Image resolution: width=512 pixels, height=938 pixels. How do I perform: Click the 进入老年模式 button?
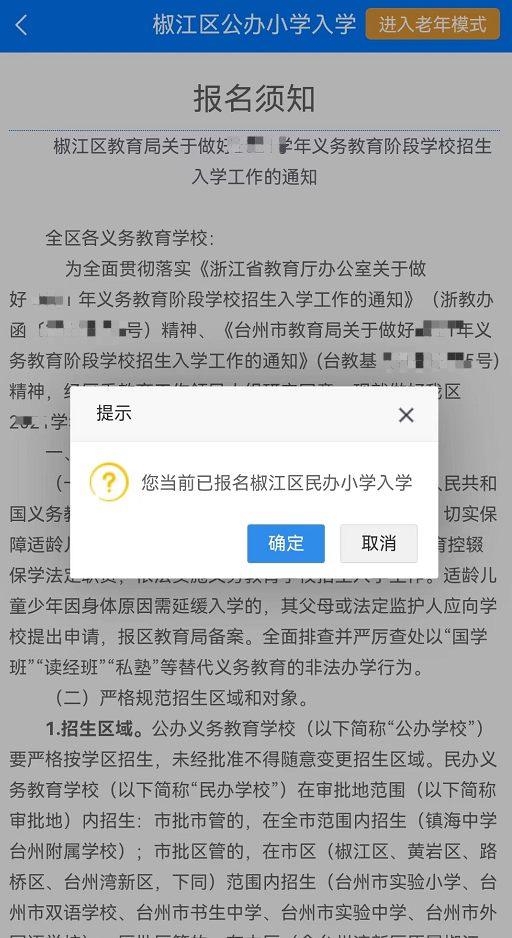click(433, 25)
